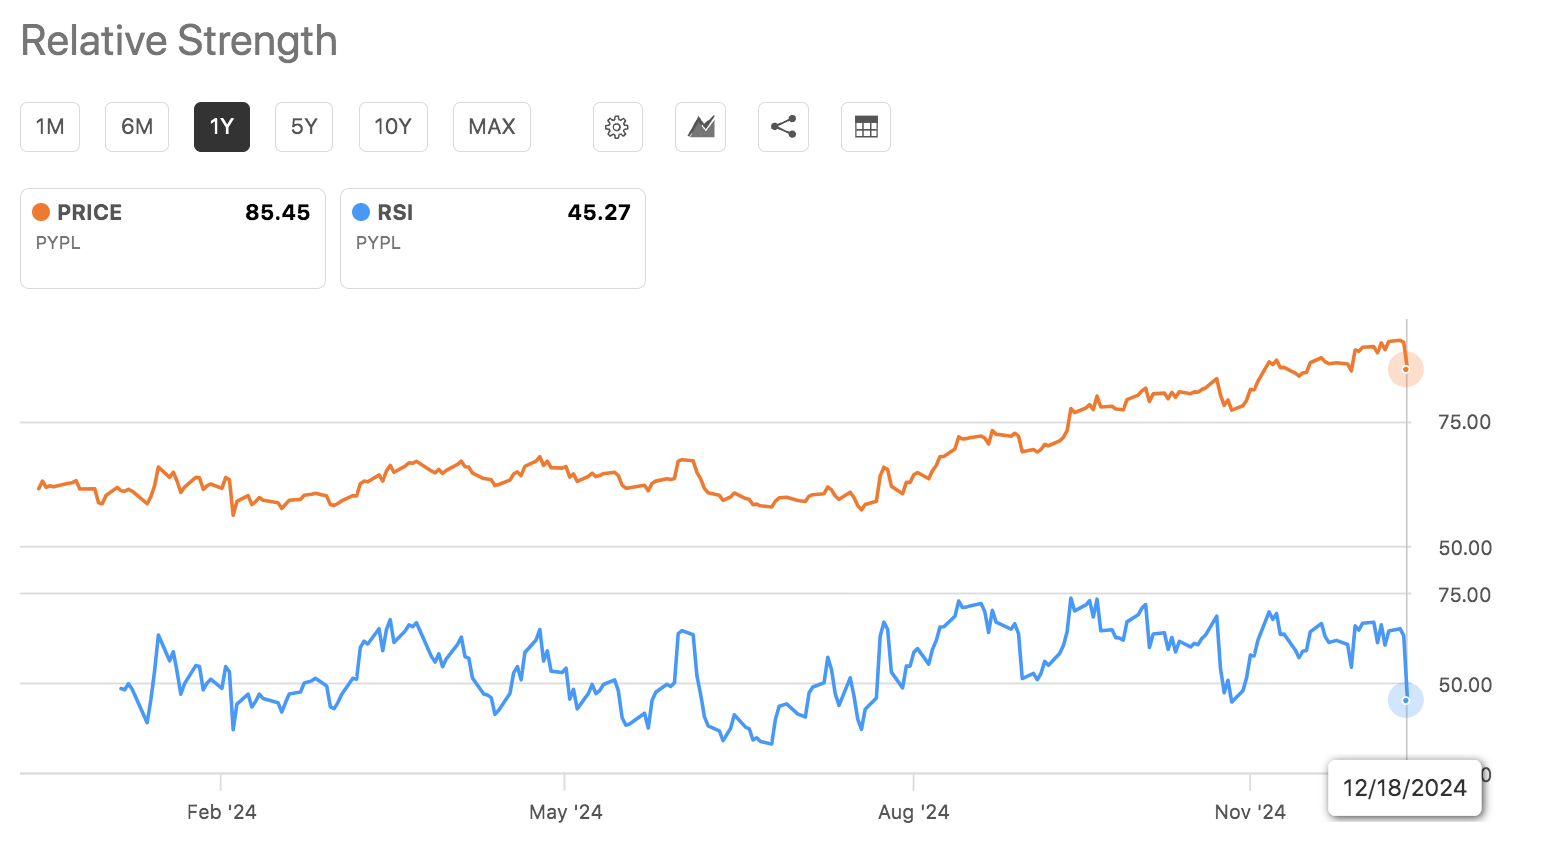Click the Aug '24 axis label
The height and width of the screenshot is (860, 1548).
(x=913, y=812)
